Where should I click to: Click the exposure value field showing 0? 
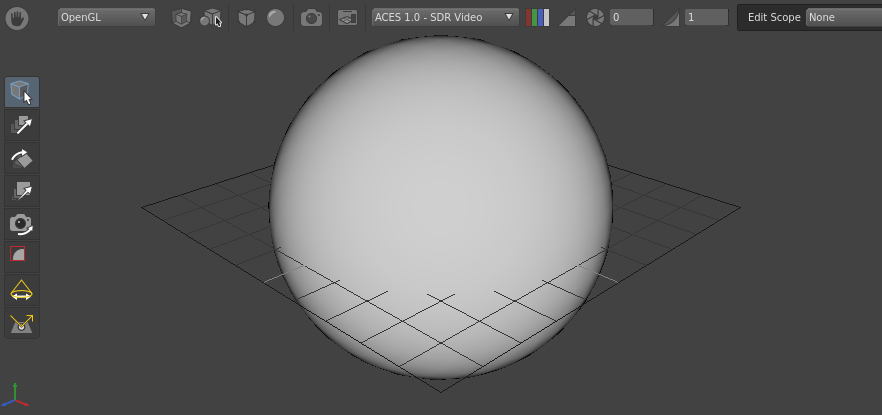pos(631,17)
